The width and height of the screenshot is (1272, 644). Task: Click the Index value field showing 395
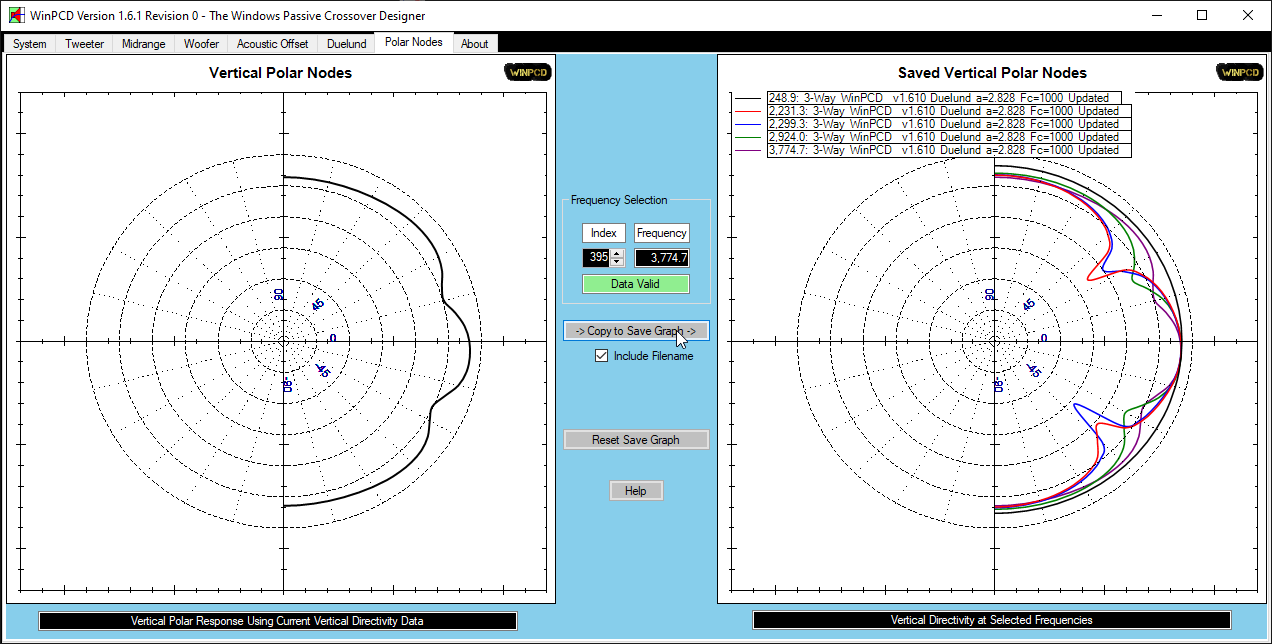tap(597, 258)
